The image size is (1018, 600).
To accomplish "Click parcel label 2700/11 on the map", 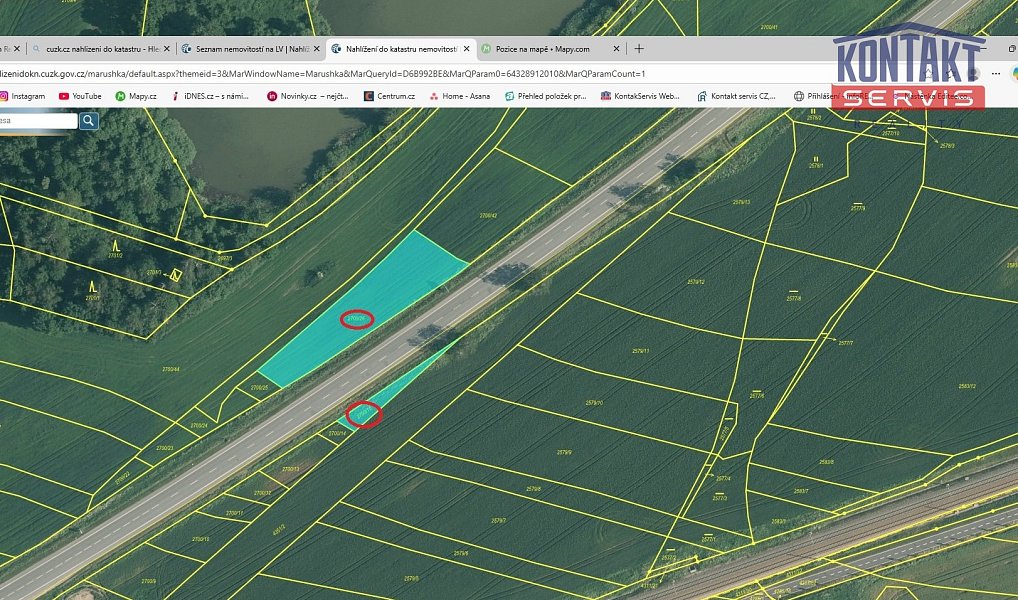I will pyautogui.click(x=234, y=513).
